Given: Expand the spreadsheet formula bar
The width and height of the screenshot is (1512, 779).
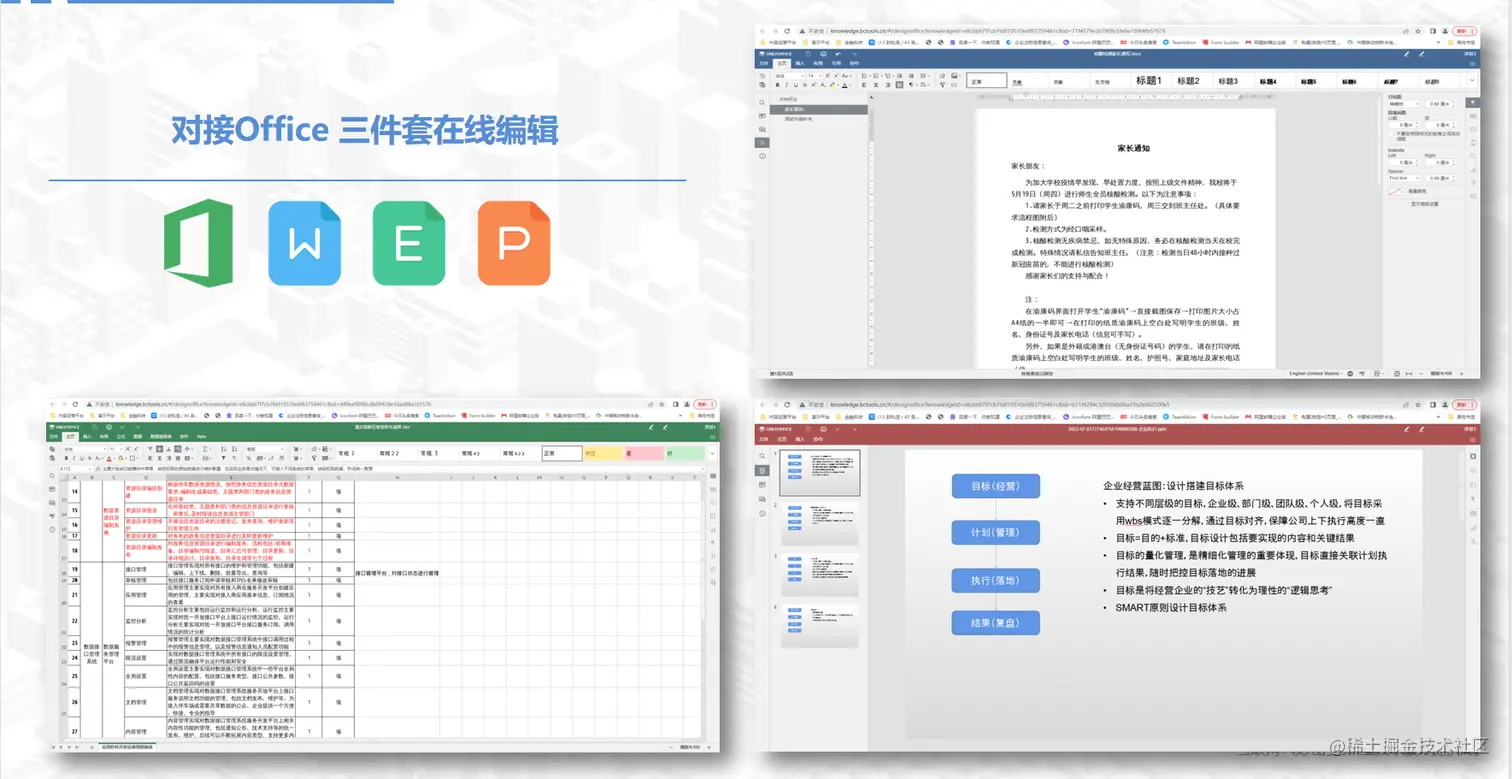Looking at the screenshot, I should click(702, 469).
